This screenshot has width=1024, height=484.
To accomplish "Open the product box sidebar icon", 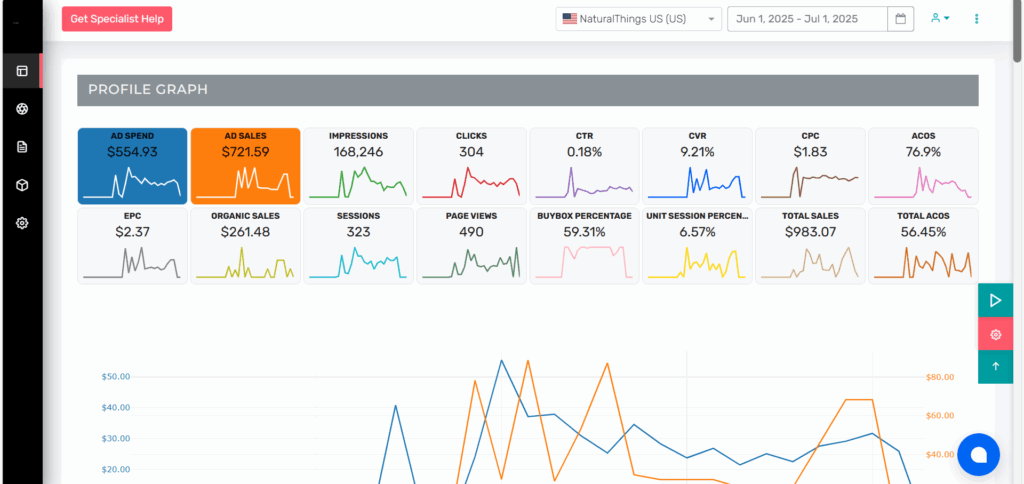I will (22, 185).
